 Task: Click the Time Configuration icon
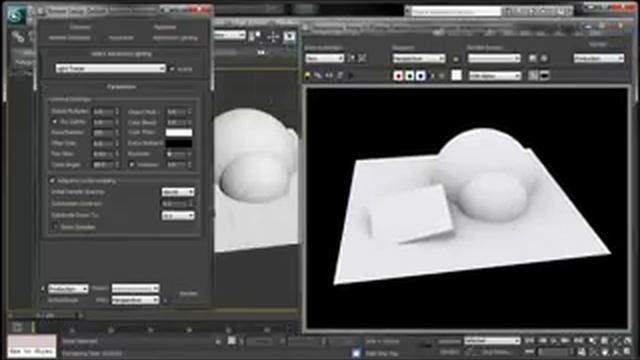581,352
